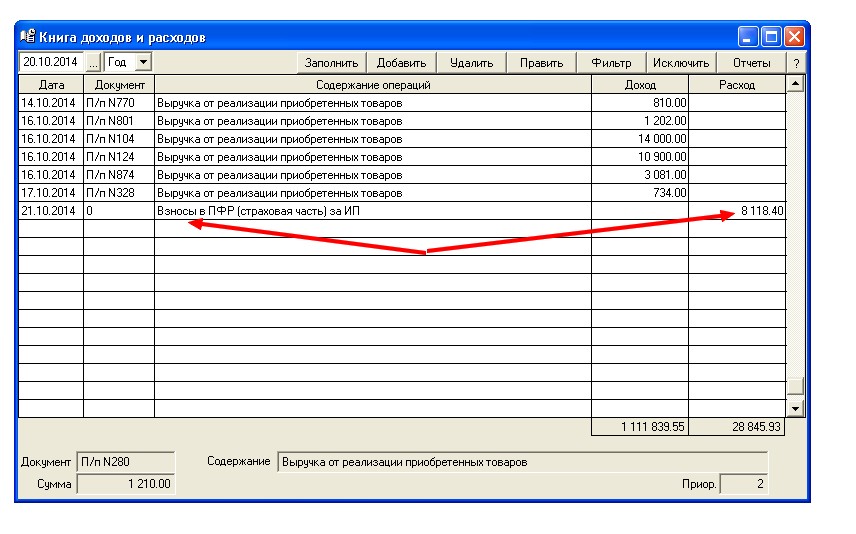Click the Править button

pos(541,63)
